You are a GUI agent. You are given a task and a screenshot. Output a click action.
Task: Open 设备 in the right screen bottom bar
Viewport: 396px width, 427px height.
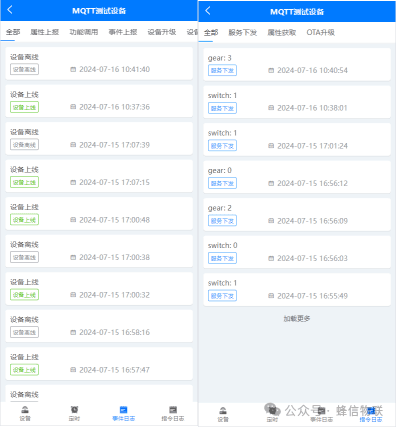tap(223, 414)
